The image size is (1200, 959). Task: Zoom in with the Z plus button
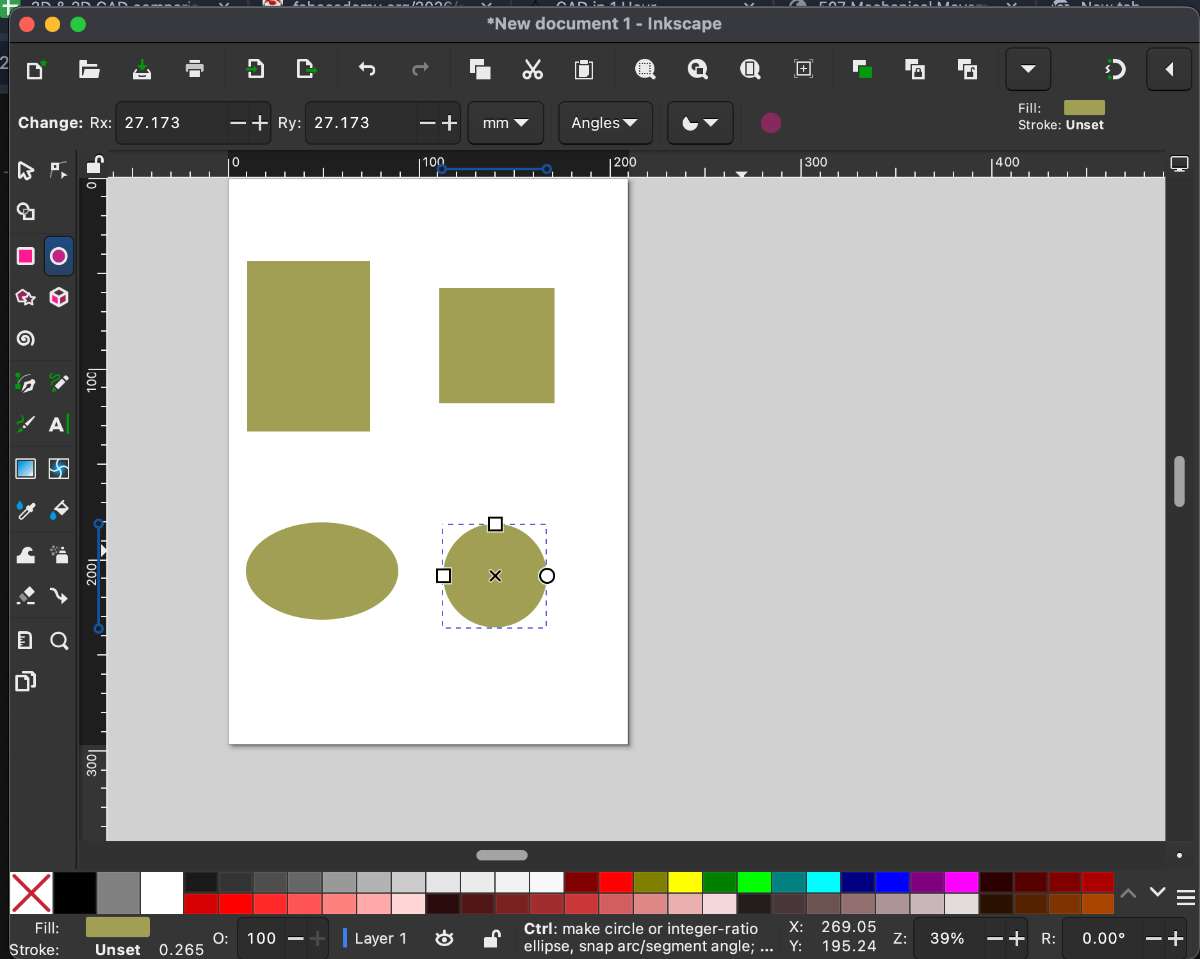1017,939
